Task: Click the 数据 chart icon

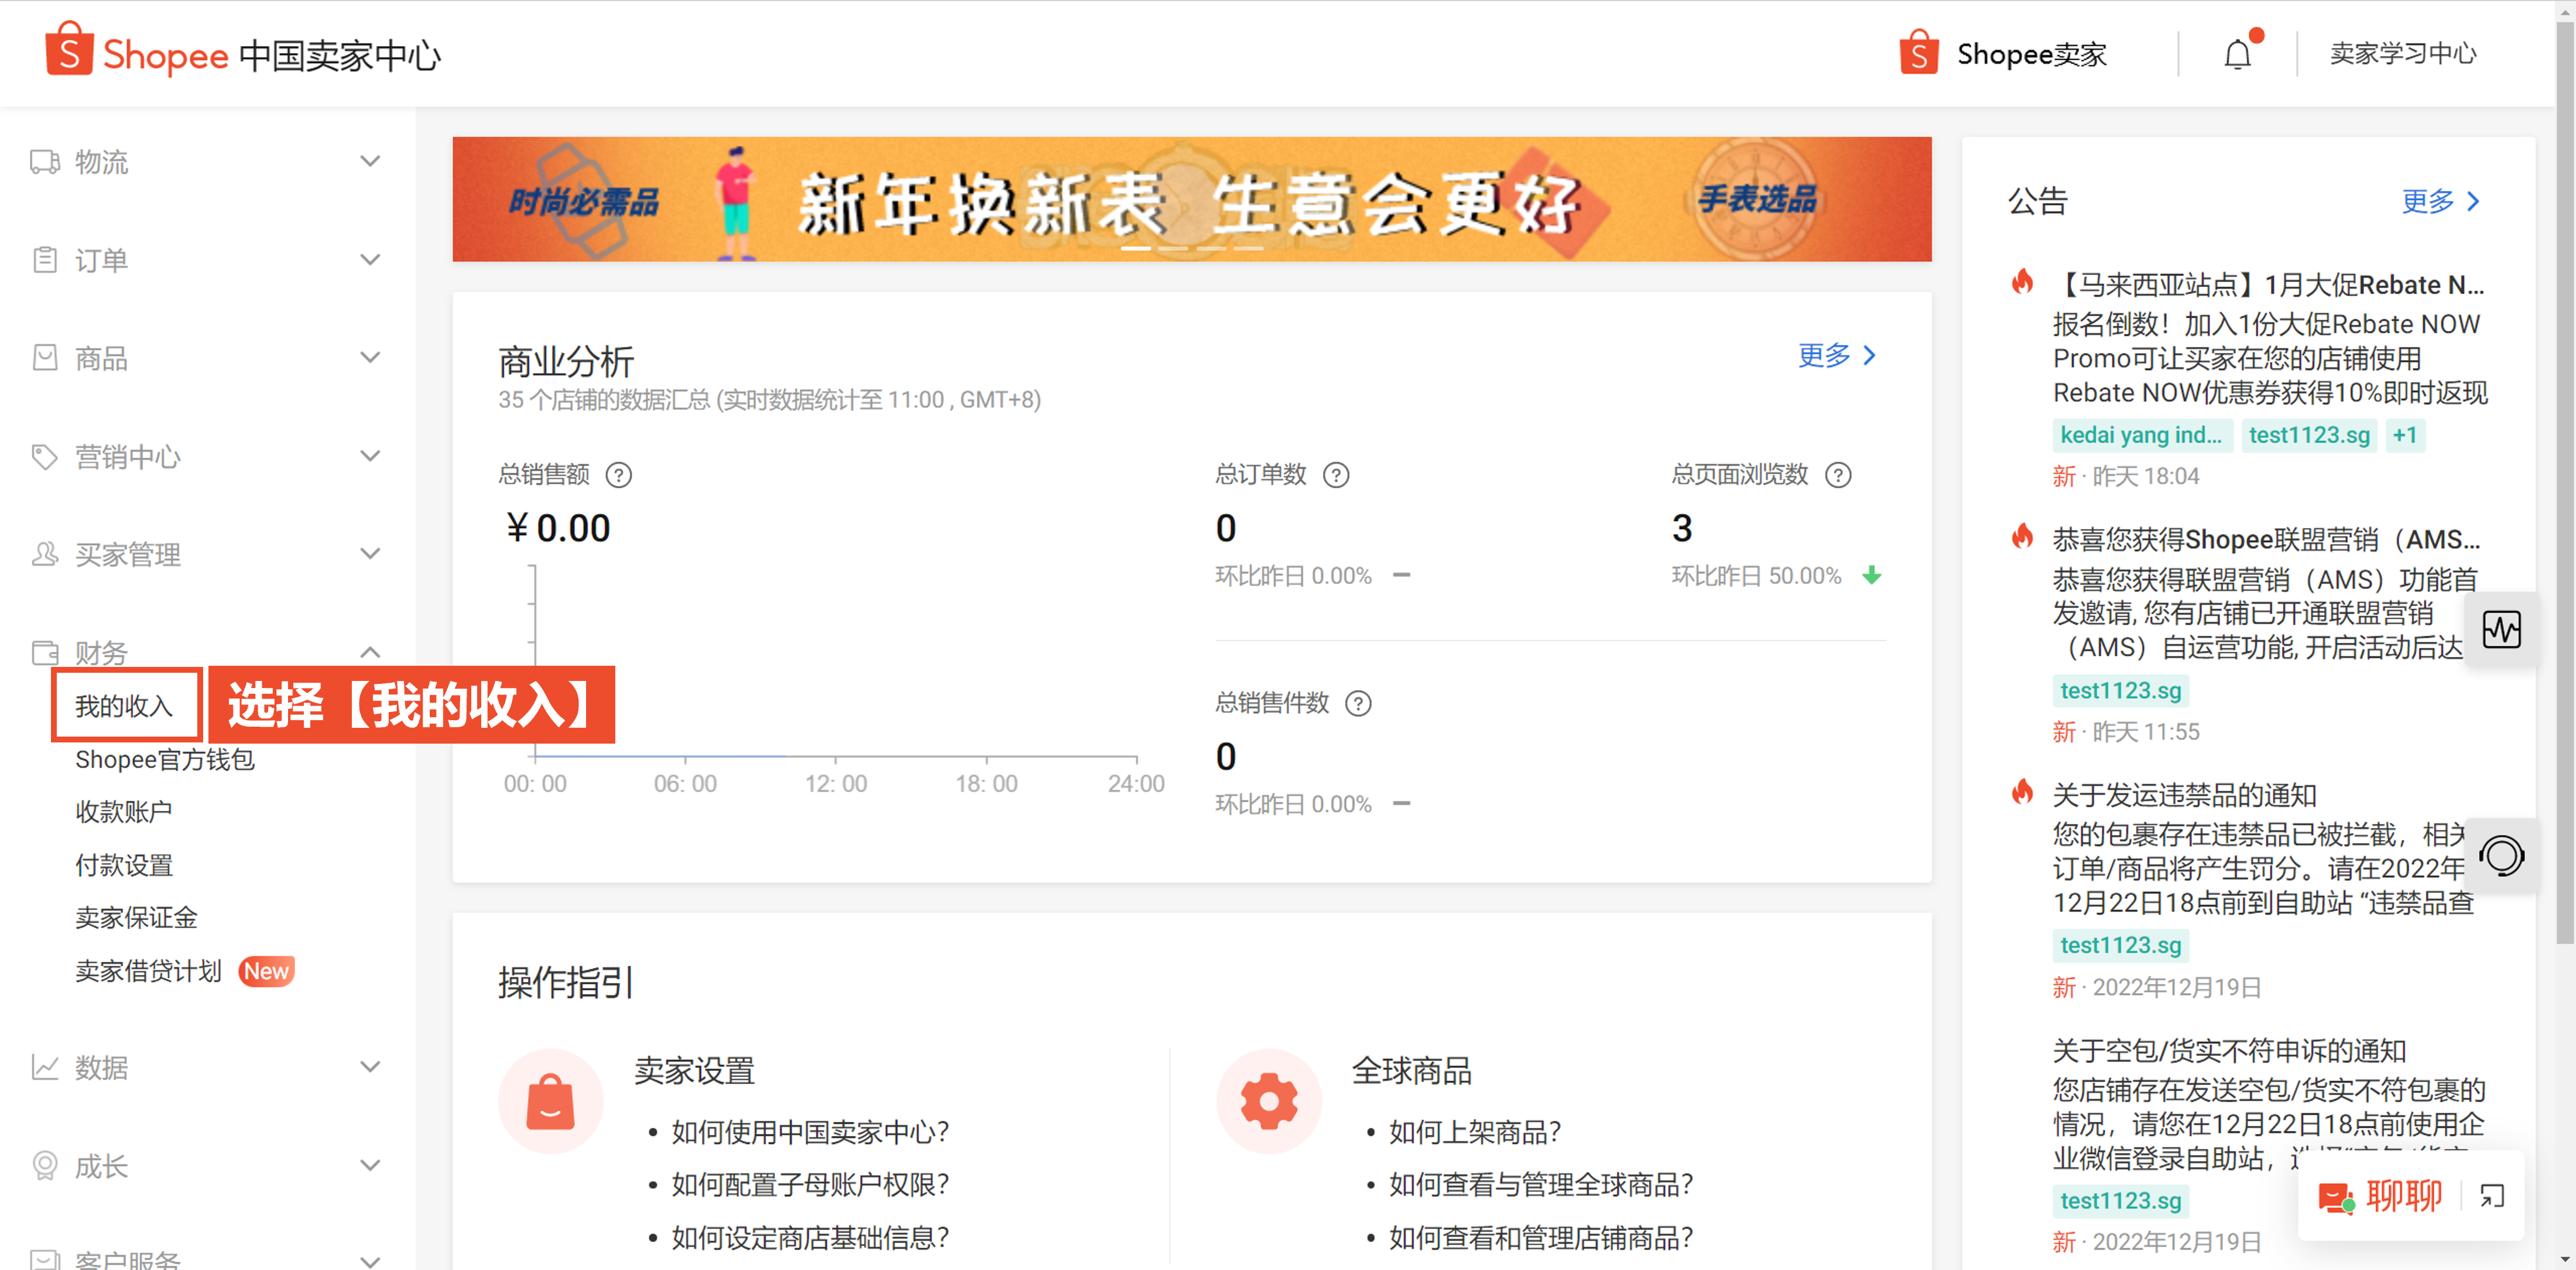Action: click(45, 1067)
